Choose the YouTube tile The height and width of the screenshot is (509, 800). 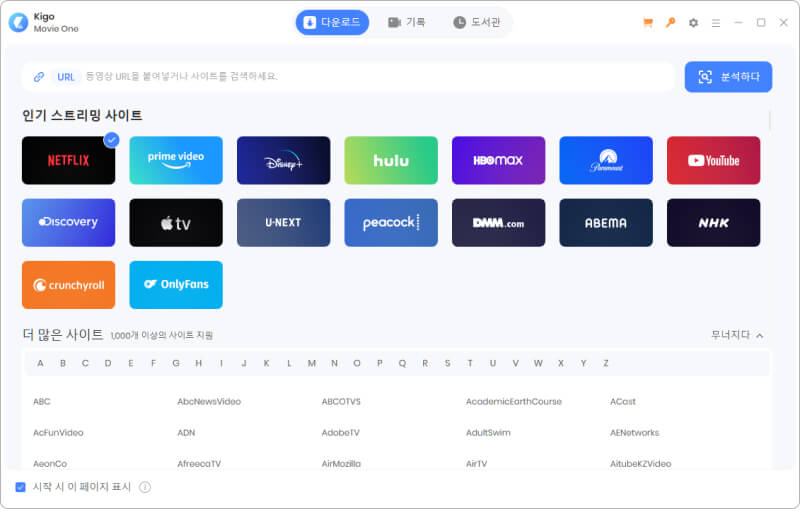(713, 160)
